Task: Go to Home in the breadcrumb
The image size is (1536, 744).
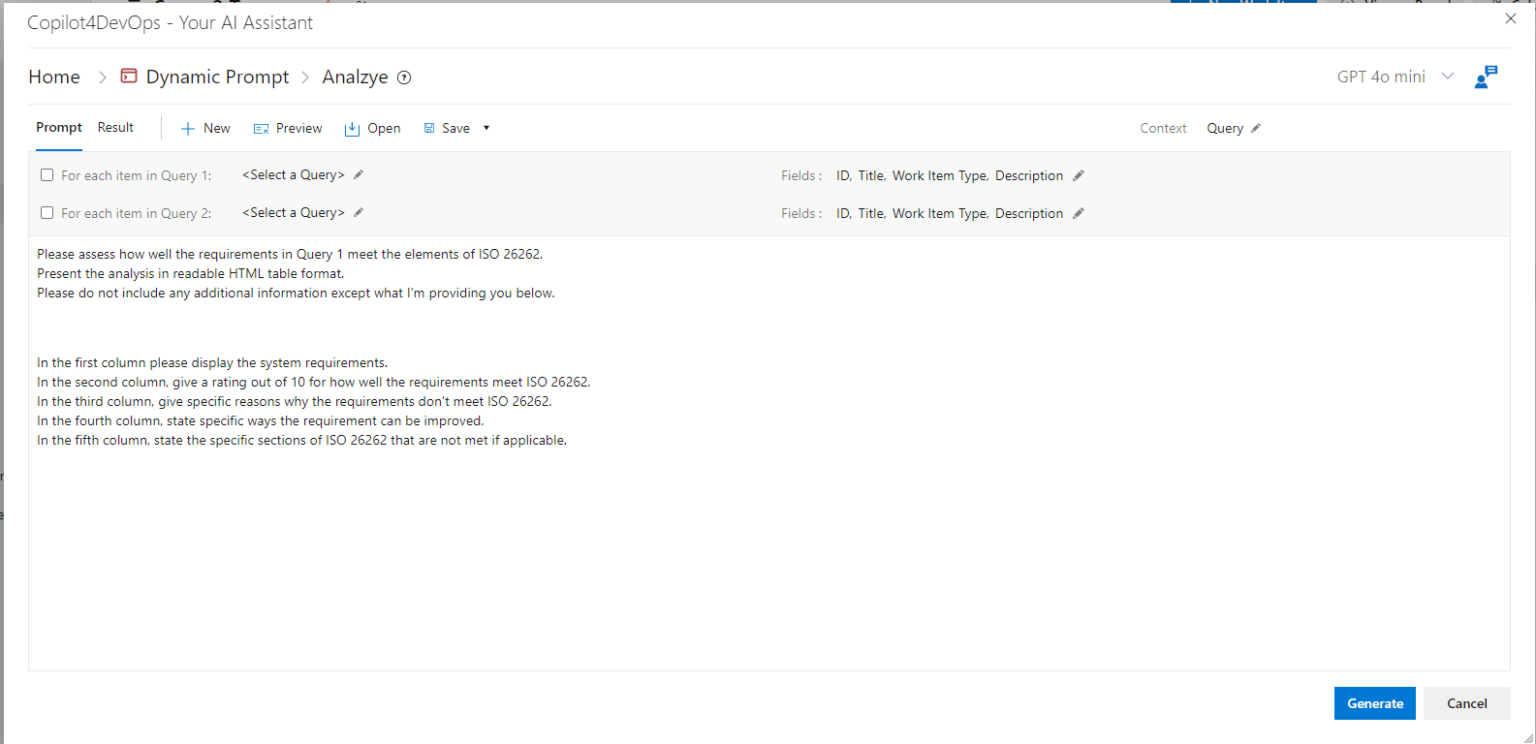Action: [54, 77]
